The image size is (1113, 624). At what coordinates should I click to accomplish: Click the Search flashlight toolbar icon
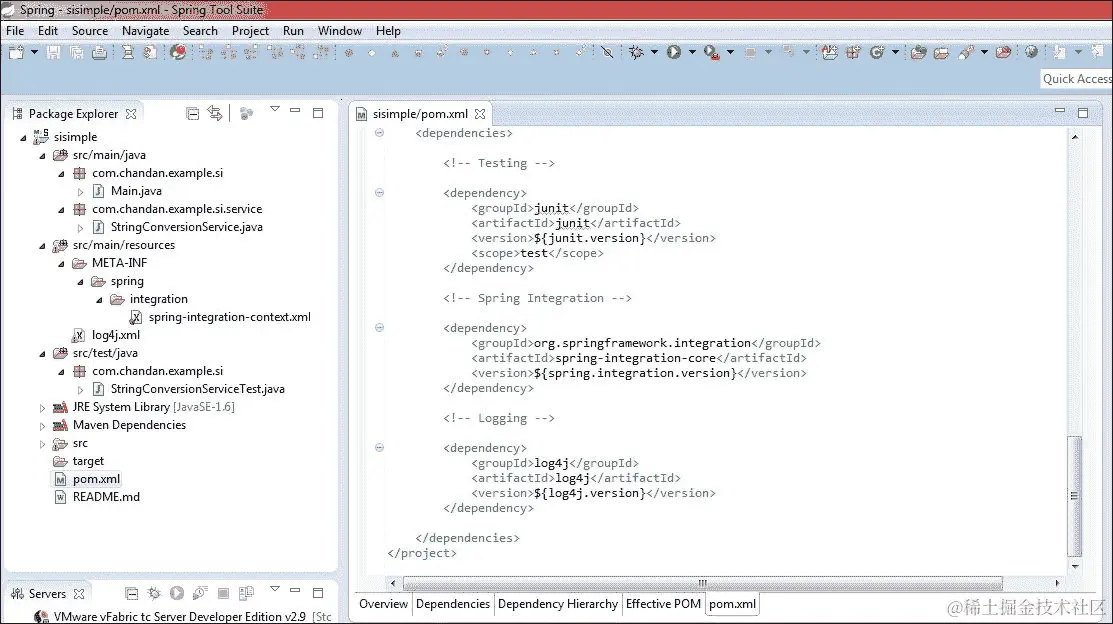966,53
